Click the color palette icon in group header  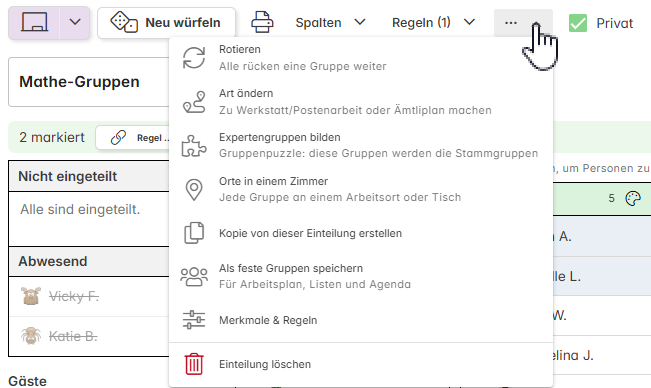(x=633, y=198)
